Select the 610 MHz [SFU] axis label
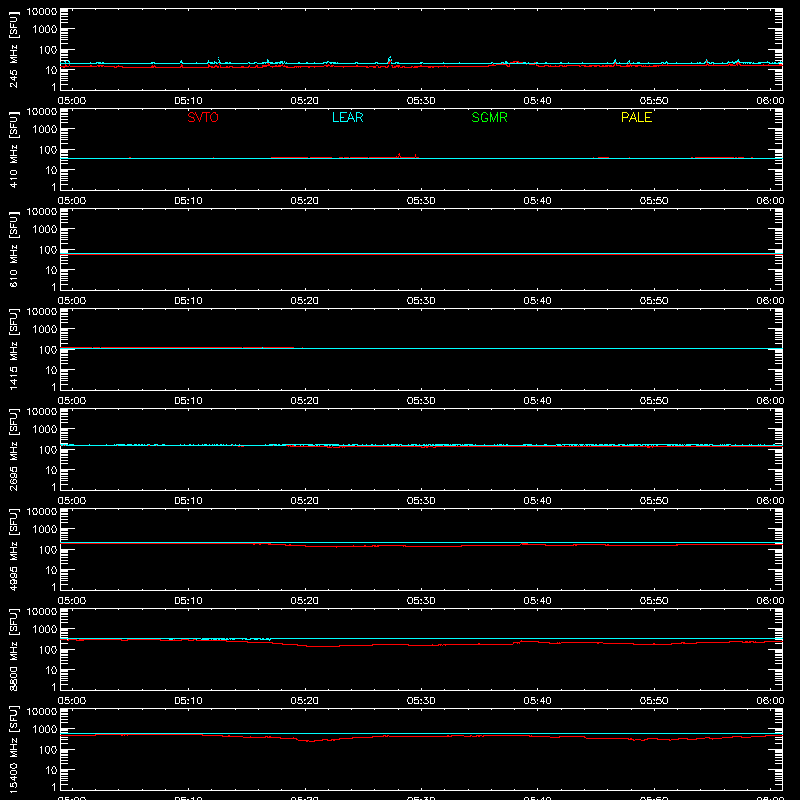 point(13,250)
